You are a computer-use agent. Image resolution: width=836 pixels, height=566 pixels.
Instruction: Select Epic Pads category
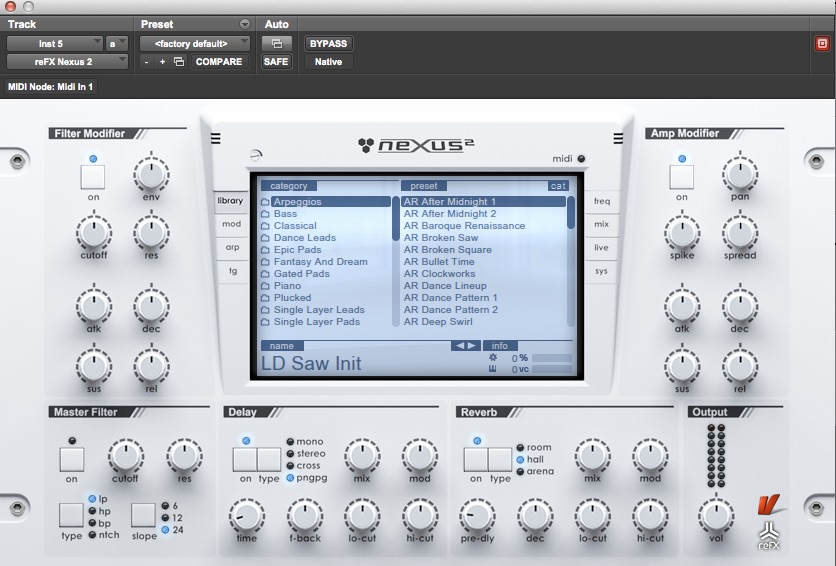pyautogui.click(x=298, y=250)
